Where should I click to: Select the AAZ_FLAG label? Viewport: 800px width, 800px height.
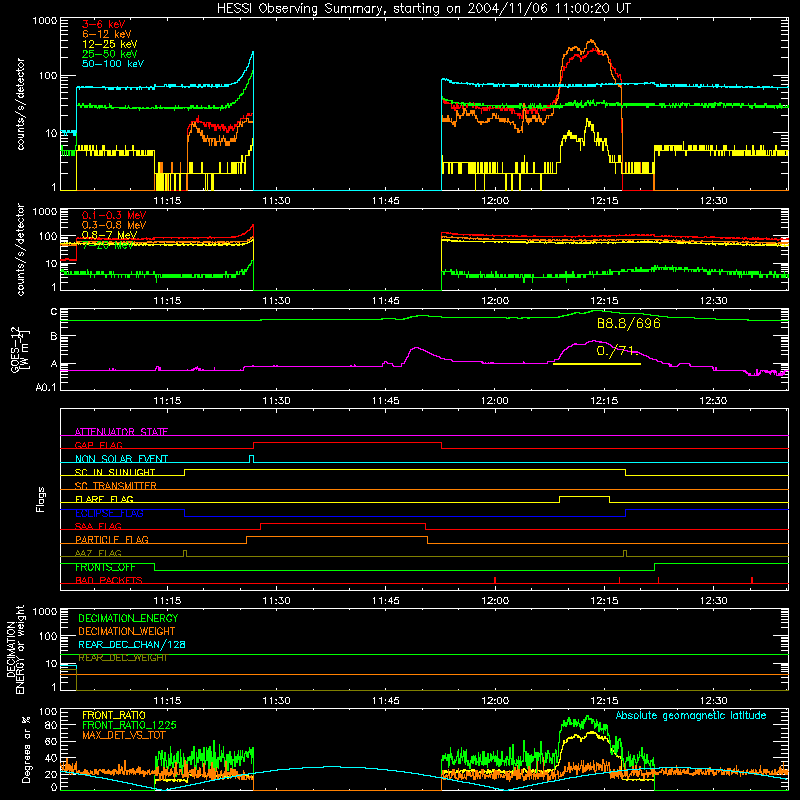point(98,553)
